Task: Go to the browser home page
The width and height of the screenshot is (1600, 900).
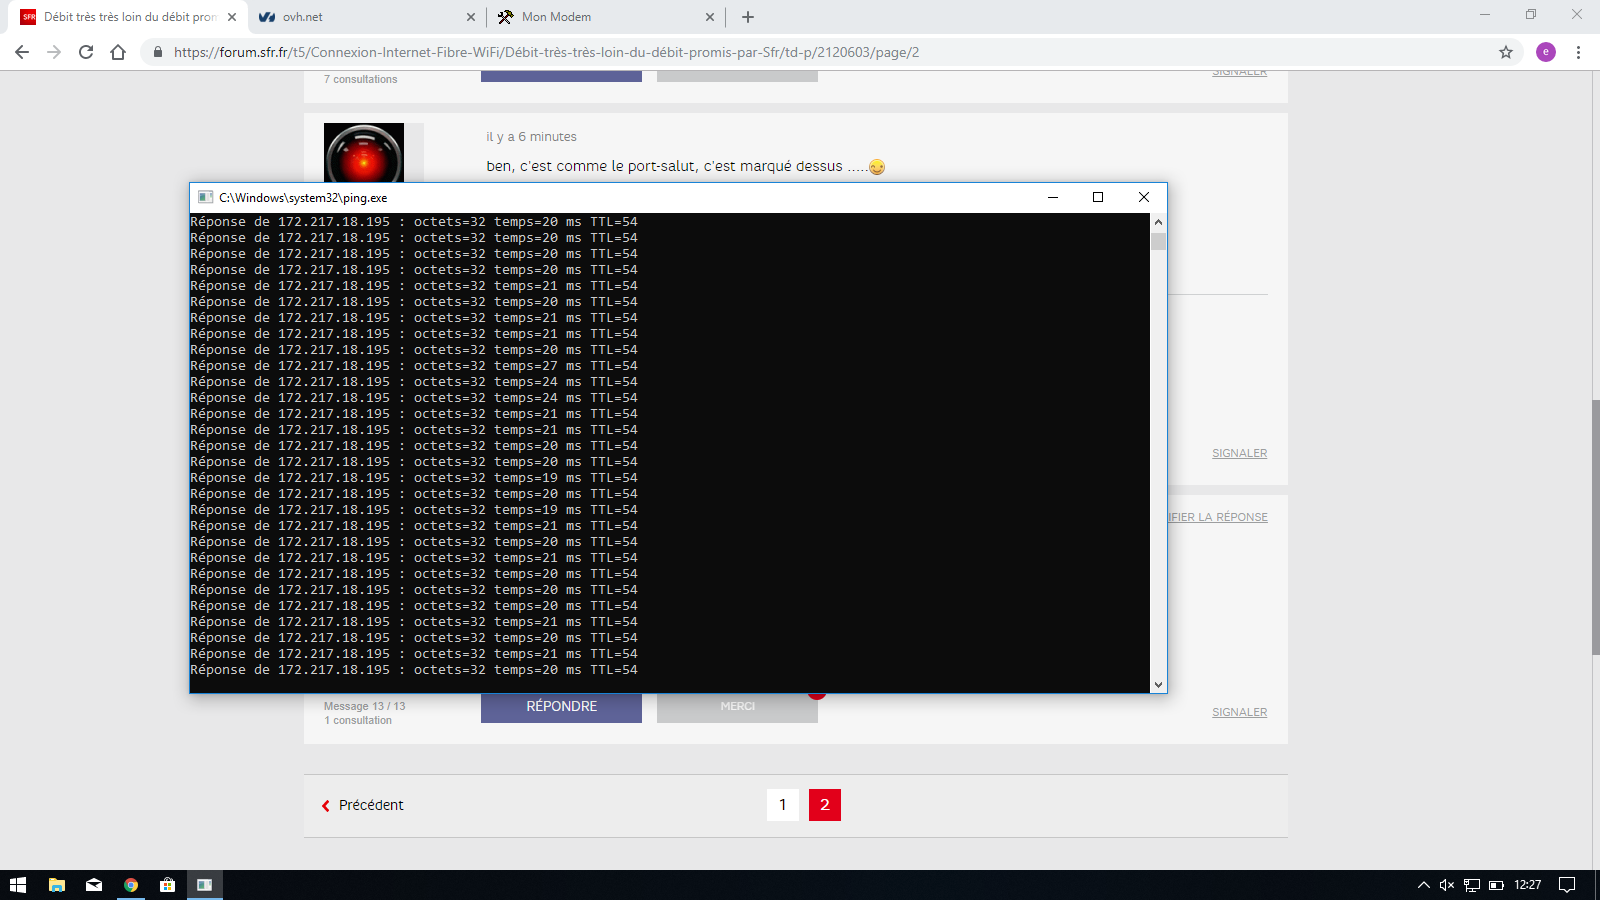Action: 118,52
